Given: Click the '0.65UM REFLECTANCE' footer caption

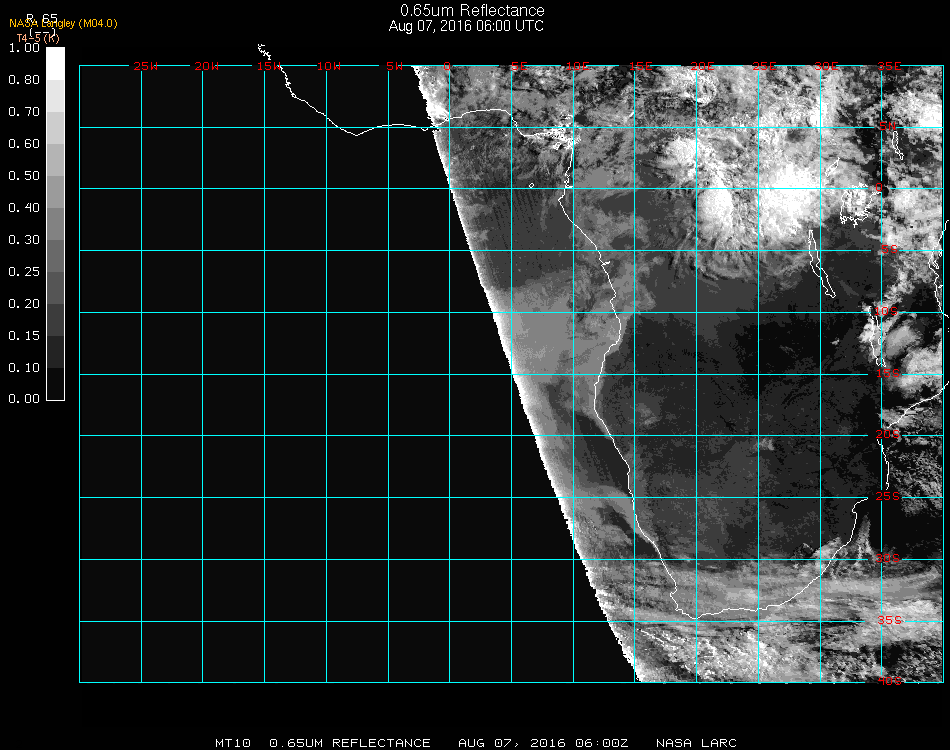Looking at the screenshot, I should (x=350, y=743).
